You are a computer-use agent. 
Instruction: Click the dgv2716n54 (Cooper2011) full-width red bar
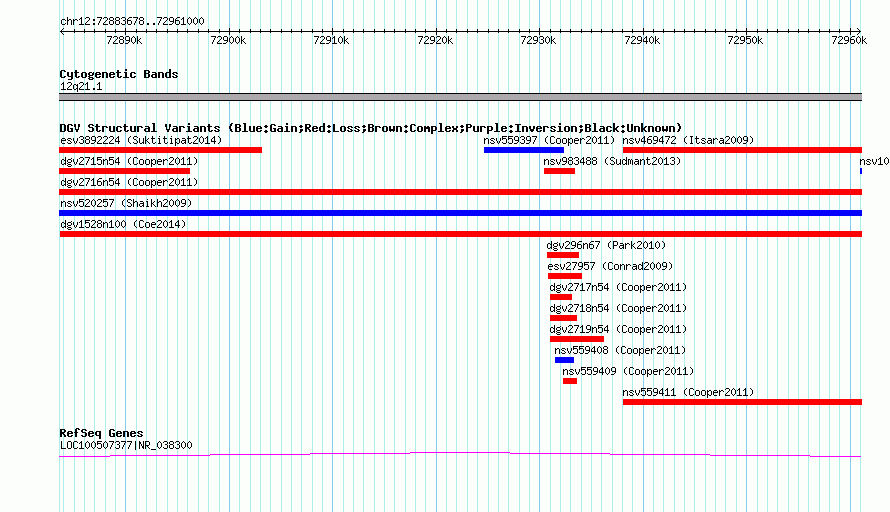point(460,192)
